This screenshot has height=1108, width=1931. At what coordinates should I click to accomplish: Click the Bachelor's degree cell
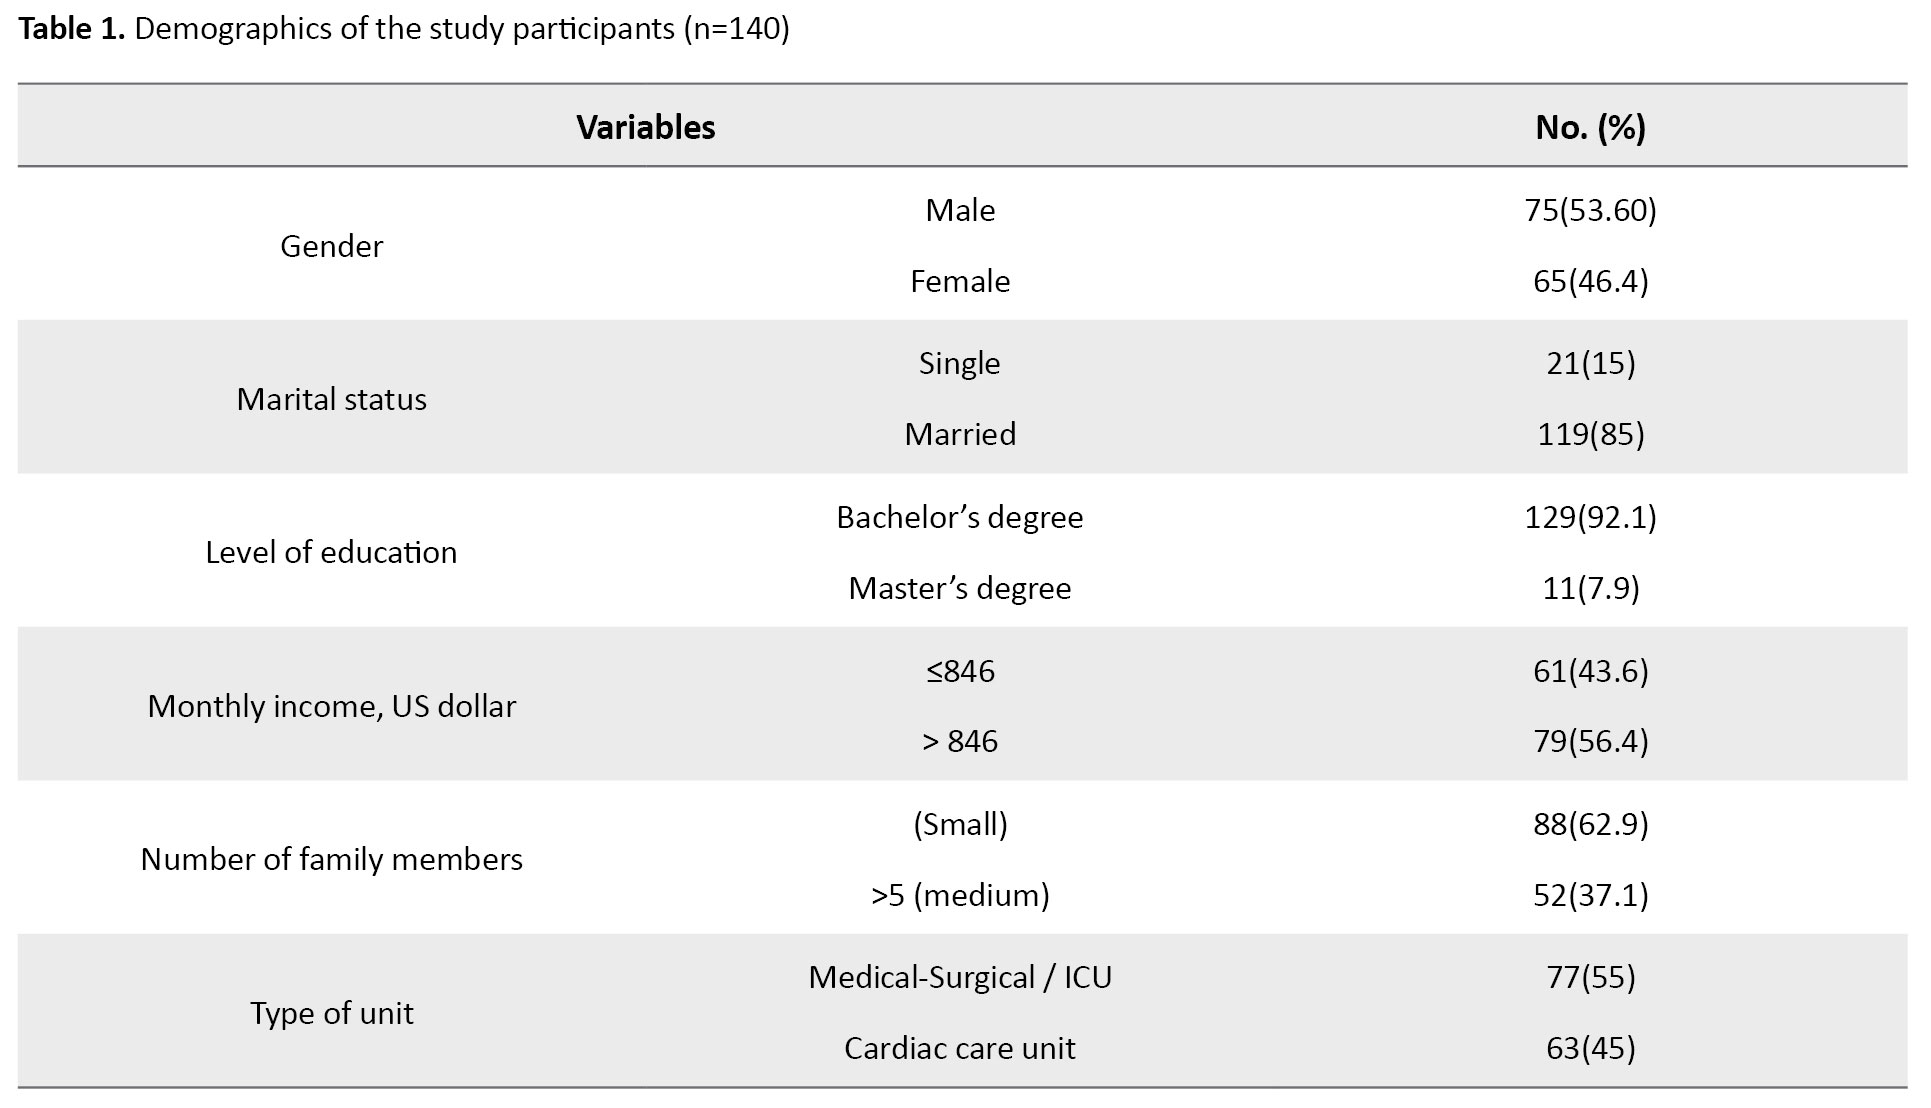click(x=960, y=517)
